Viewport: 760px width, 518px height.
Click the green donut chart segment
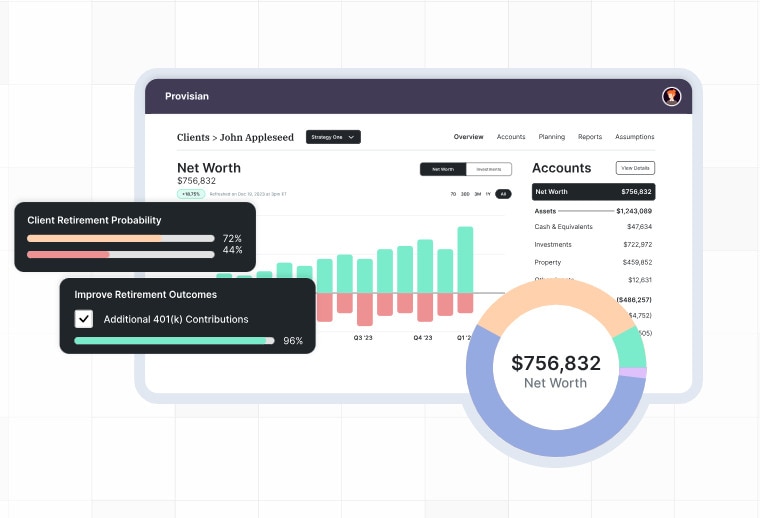[631, 345]
